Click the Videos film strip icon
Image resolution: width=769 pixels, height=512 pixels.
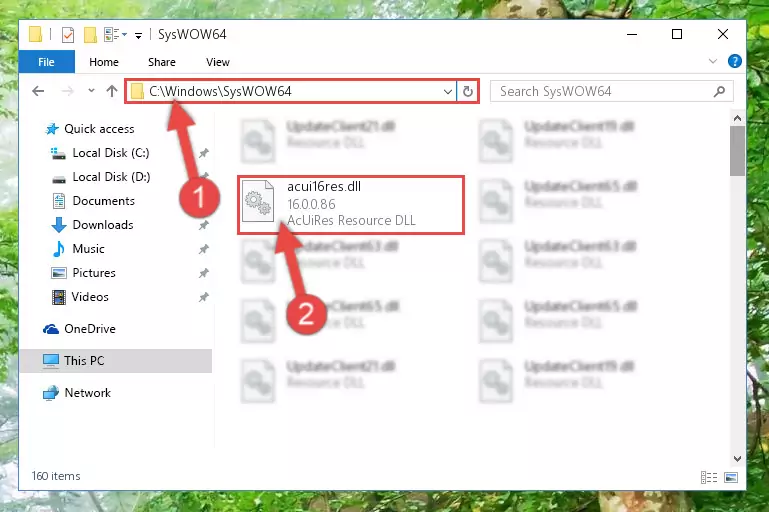pyautogui.click(x=58, y=297)
